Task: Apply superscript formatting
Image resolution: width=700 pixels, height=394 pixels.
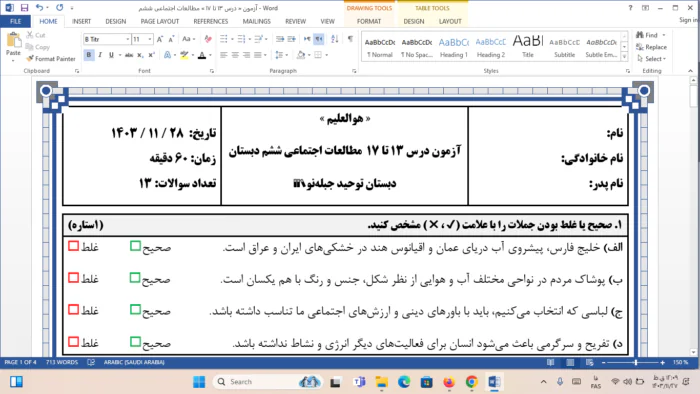Action: pyautogui.click(x=151, y=55)
